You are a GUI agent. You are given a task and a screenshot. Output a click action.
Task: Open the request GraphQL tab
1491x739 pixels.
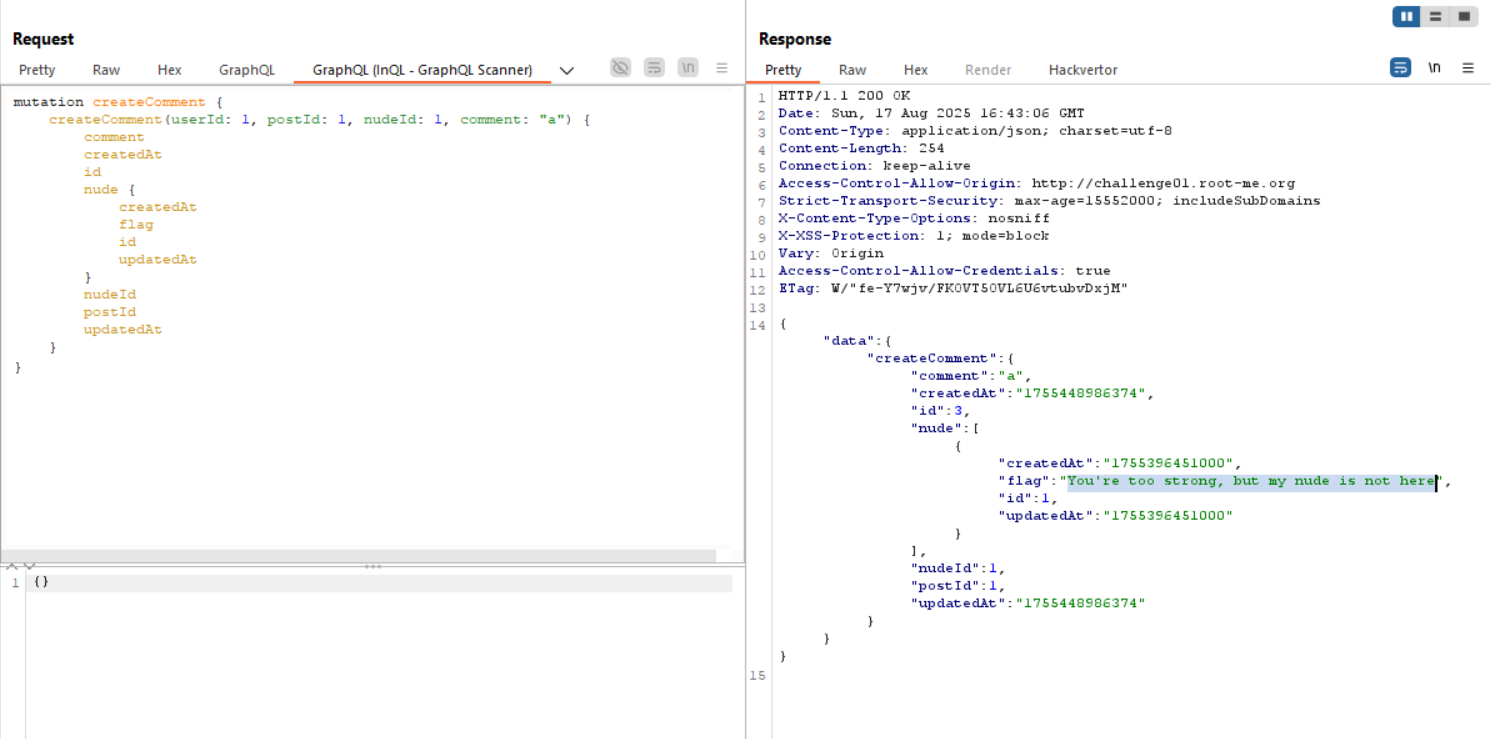247,70
